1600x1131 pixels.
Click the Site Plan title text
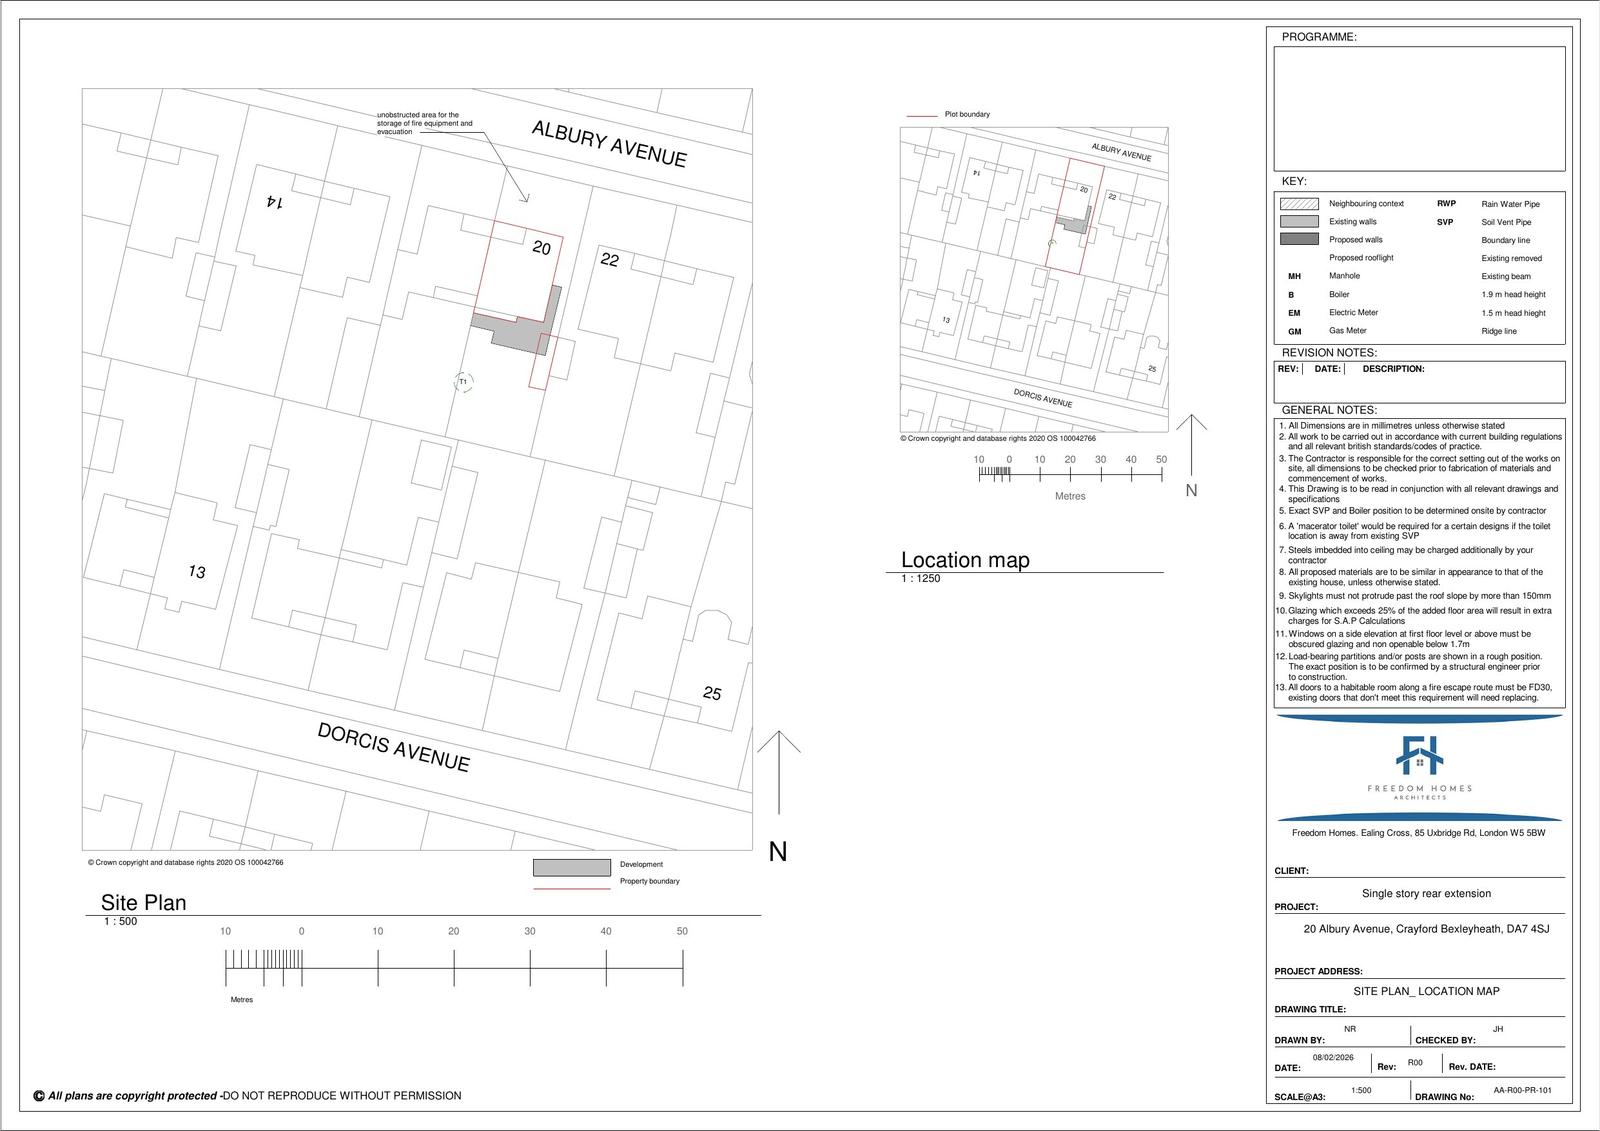tap(143, 903)
